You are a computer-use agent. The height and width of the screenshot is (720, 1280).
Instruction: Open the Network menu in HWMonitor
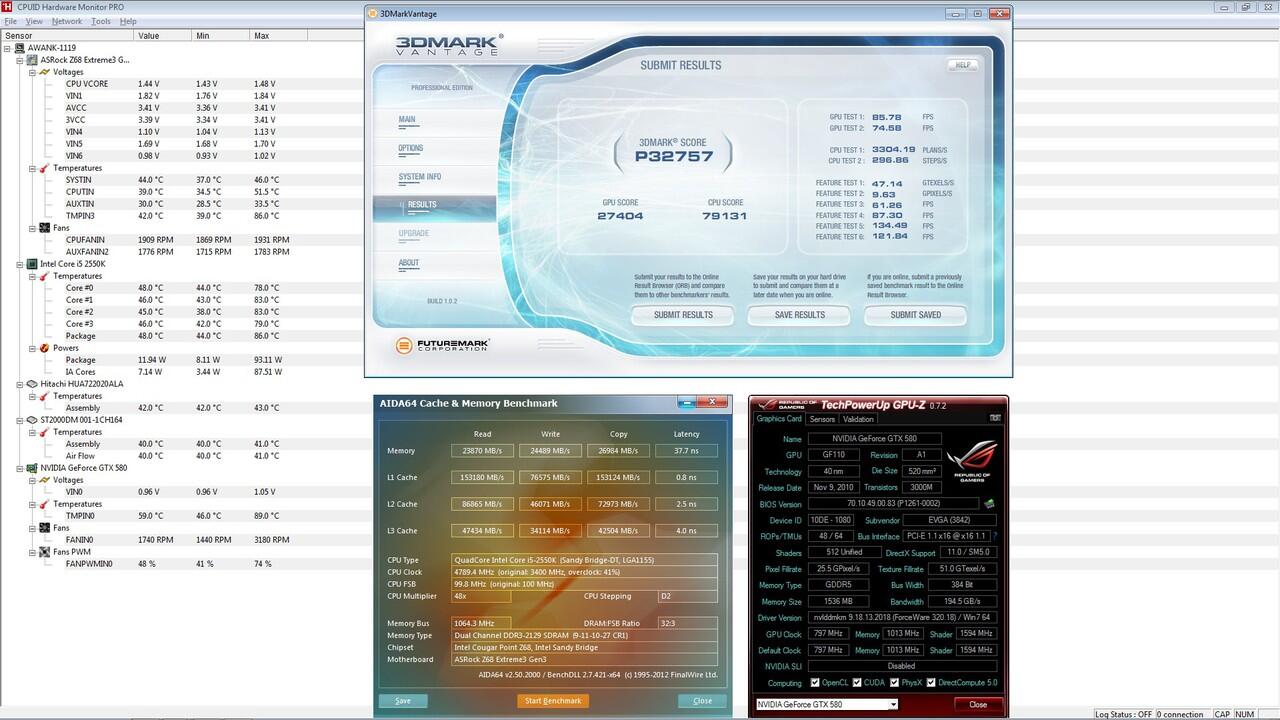click(x=67, y=21)
